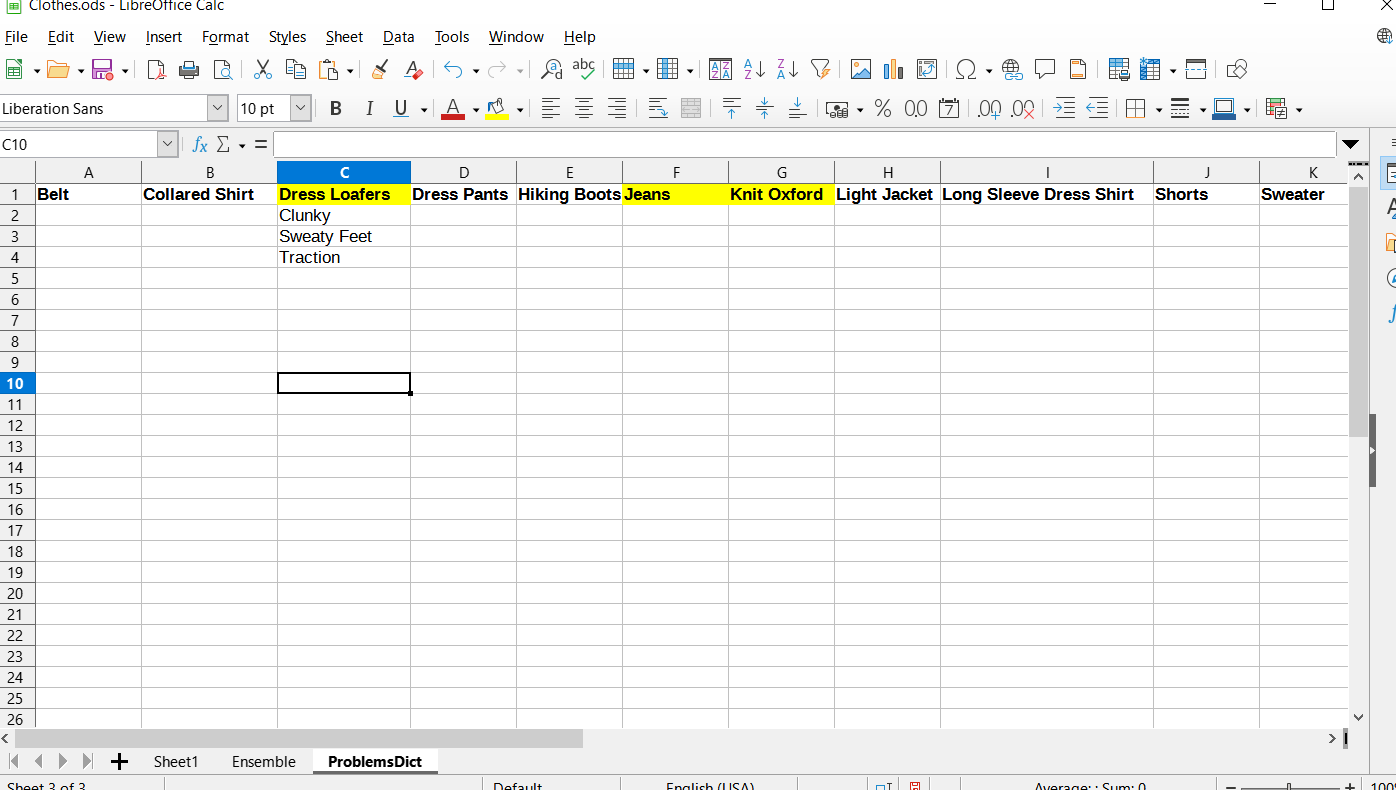This screenshot has width=1396, height=790.
Task: Sort descending Z to A
Action: (x=787, y=69)
